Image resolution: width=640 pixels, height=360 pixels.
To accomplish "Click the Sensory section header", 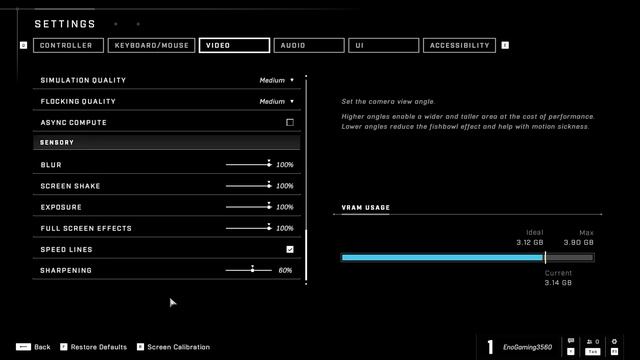I will click(x=167, y=142).
